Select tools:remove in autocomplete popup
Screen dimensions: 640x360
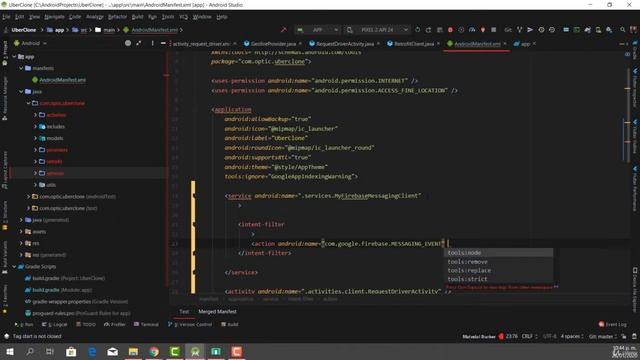498,262
